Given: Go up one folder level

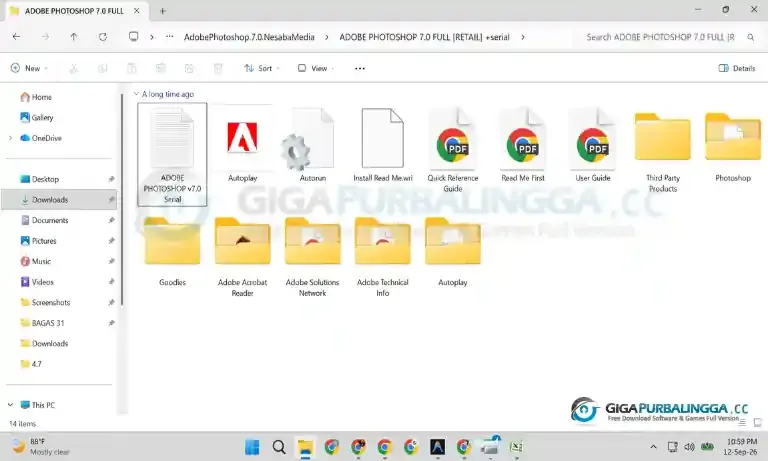Looking at the screenshot, I should pyautogui.click(x=73, y=37).
